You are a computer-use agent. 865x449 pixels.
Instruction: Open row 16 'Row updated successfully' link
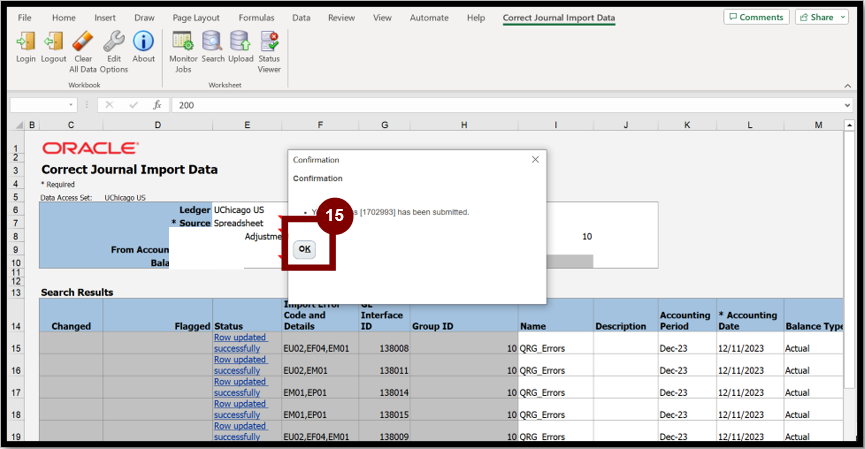point(241,365)
